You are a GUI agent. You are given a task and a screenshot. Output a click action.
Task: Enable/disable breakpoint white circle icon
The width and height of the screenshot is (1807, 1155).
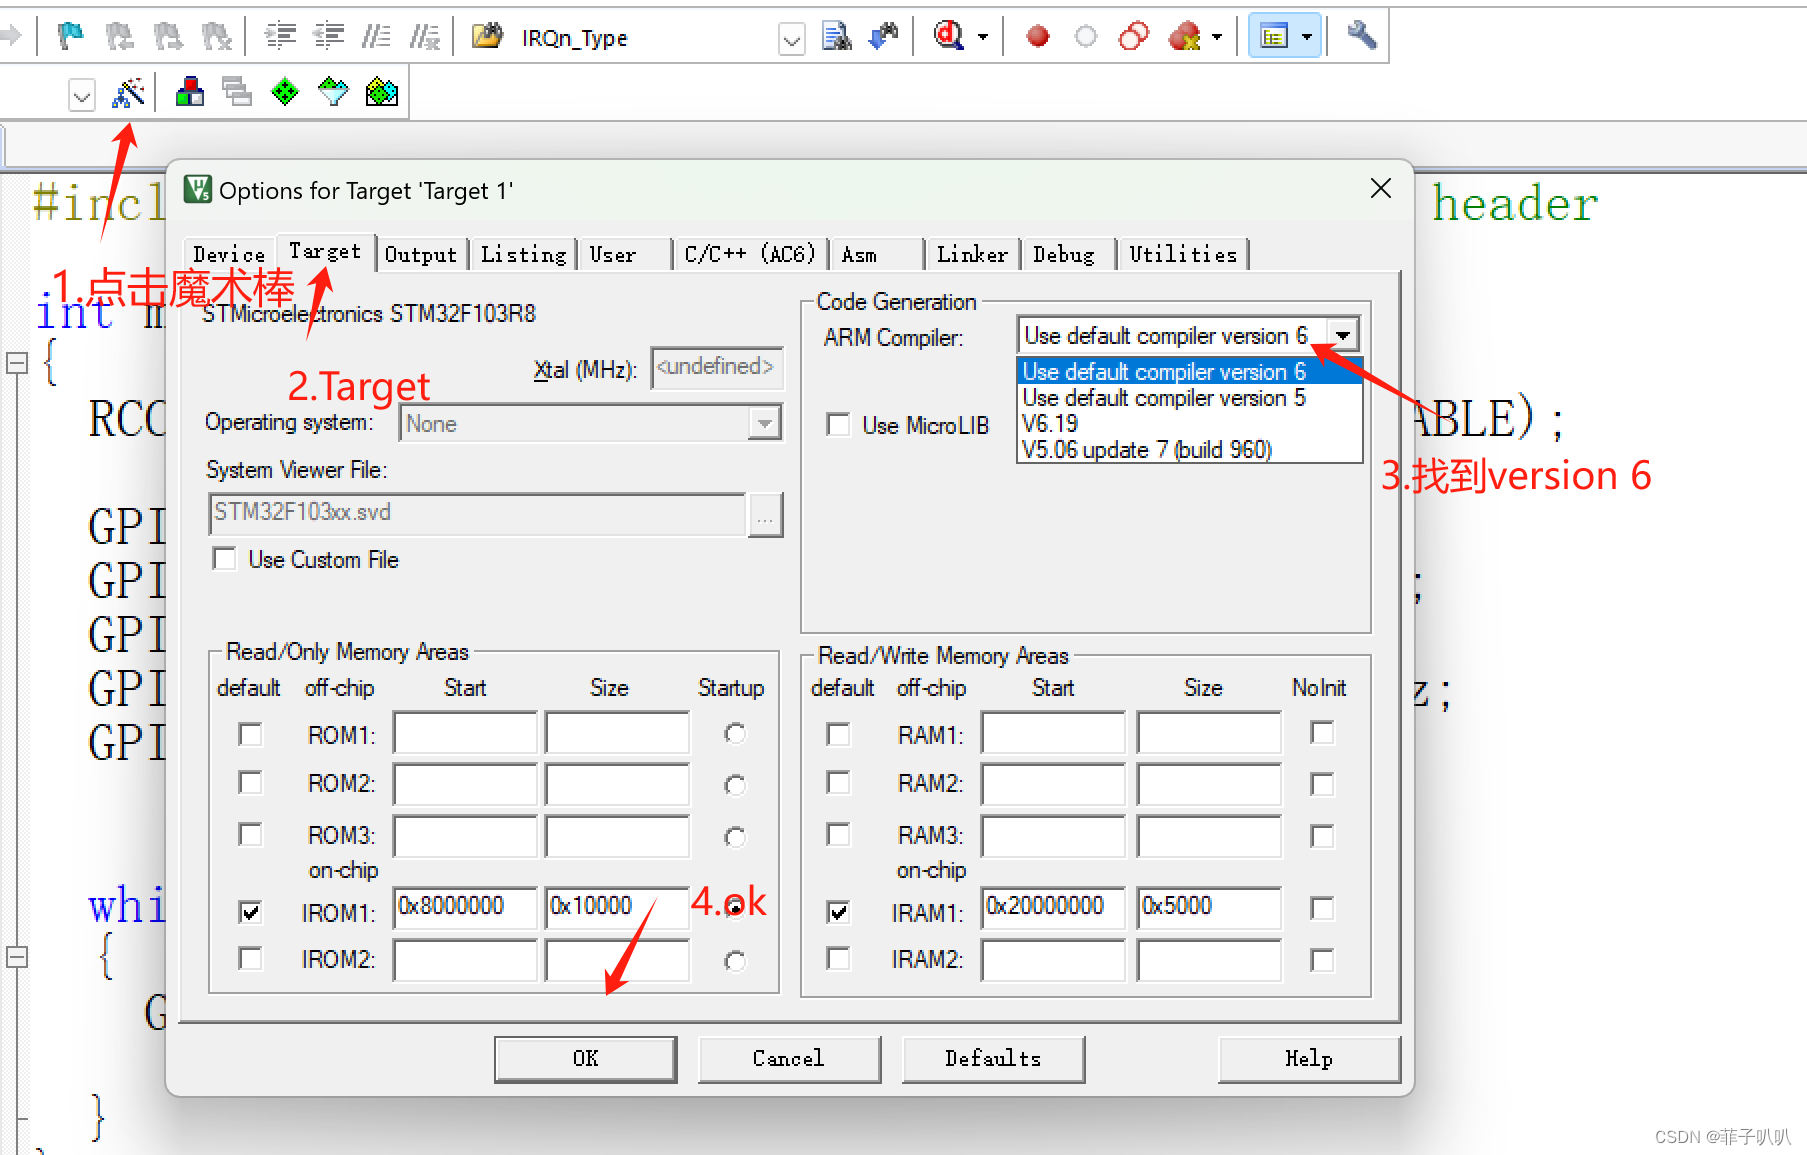pos(1086,37)
